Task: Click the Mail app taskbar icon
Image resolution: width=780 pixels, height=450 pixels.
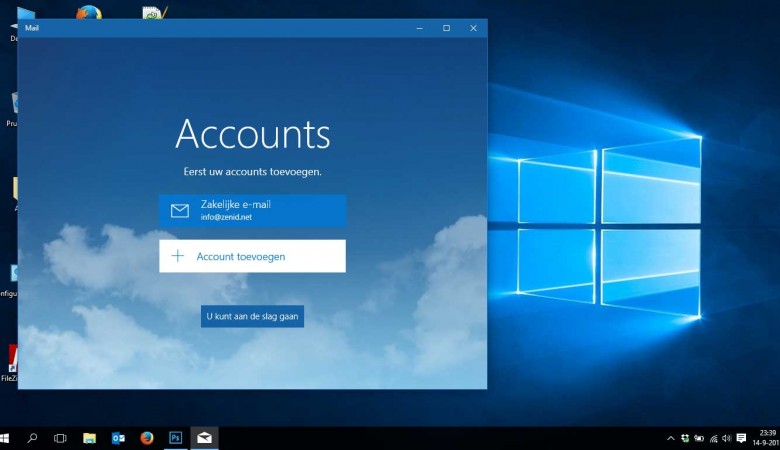Action: click(204, 438)
